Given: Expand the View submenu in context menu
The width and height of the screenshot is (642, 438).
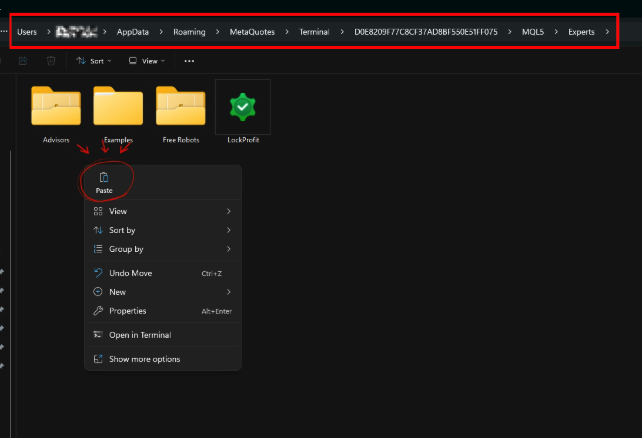Looking at the screenshot, I should pos(163,211).
